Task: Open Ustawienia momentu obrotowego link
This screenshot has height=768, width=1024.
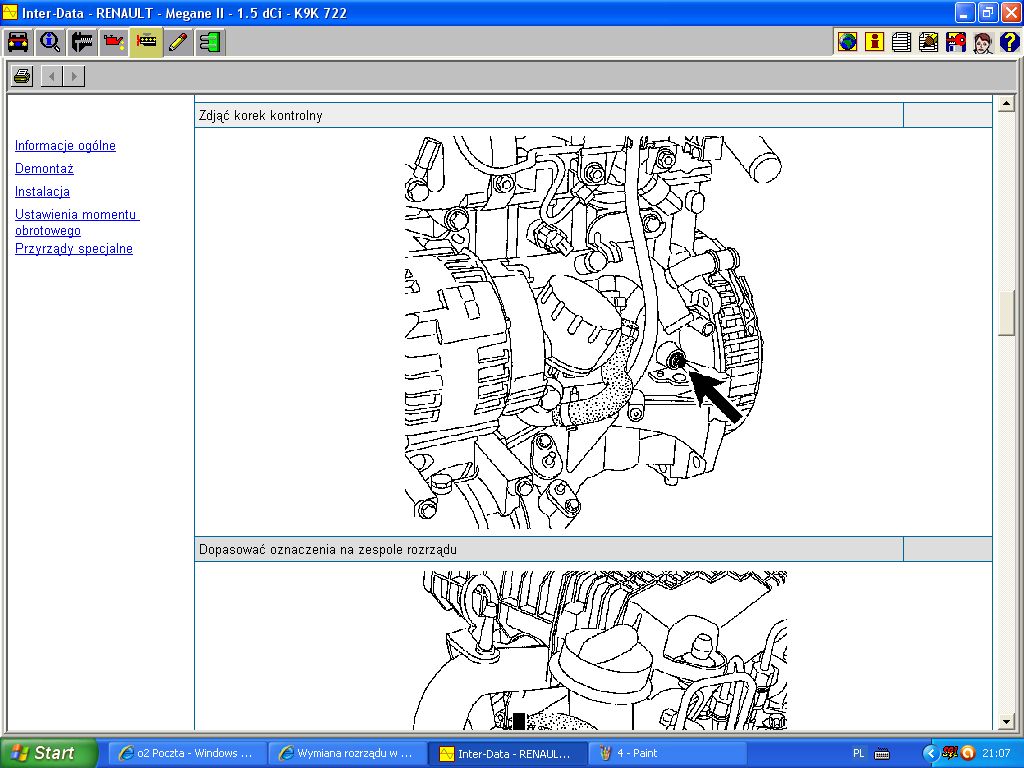Action: [77, 222]
